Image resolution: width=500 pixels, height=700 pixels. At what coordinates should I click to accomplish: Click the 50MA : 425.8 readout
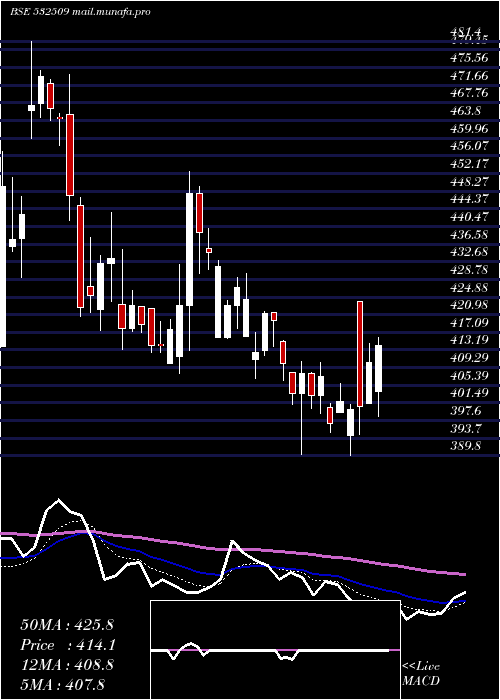pos(67,625)
